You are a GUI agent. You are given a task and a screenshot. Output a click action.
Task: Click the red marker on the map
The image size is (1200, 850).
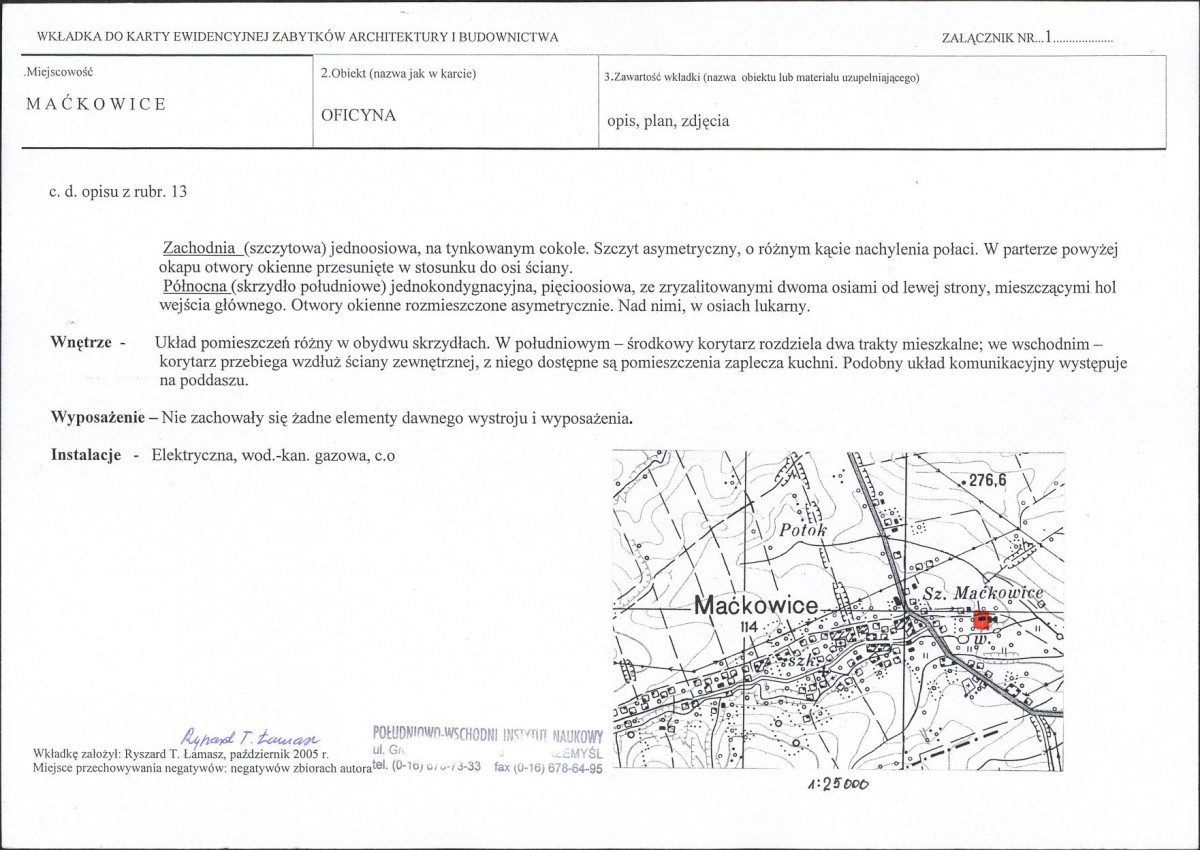click(981, 621)
